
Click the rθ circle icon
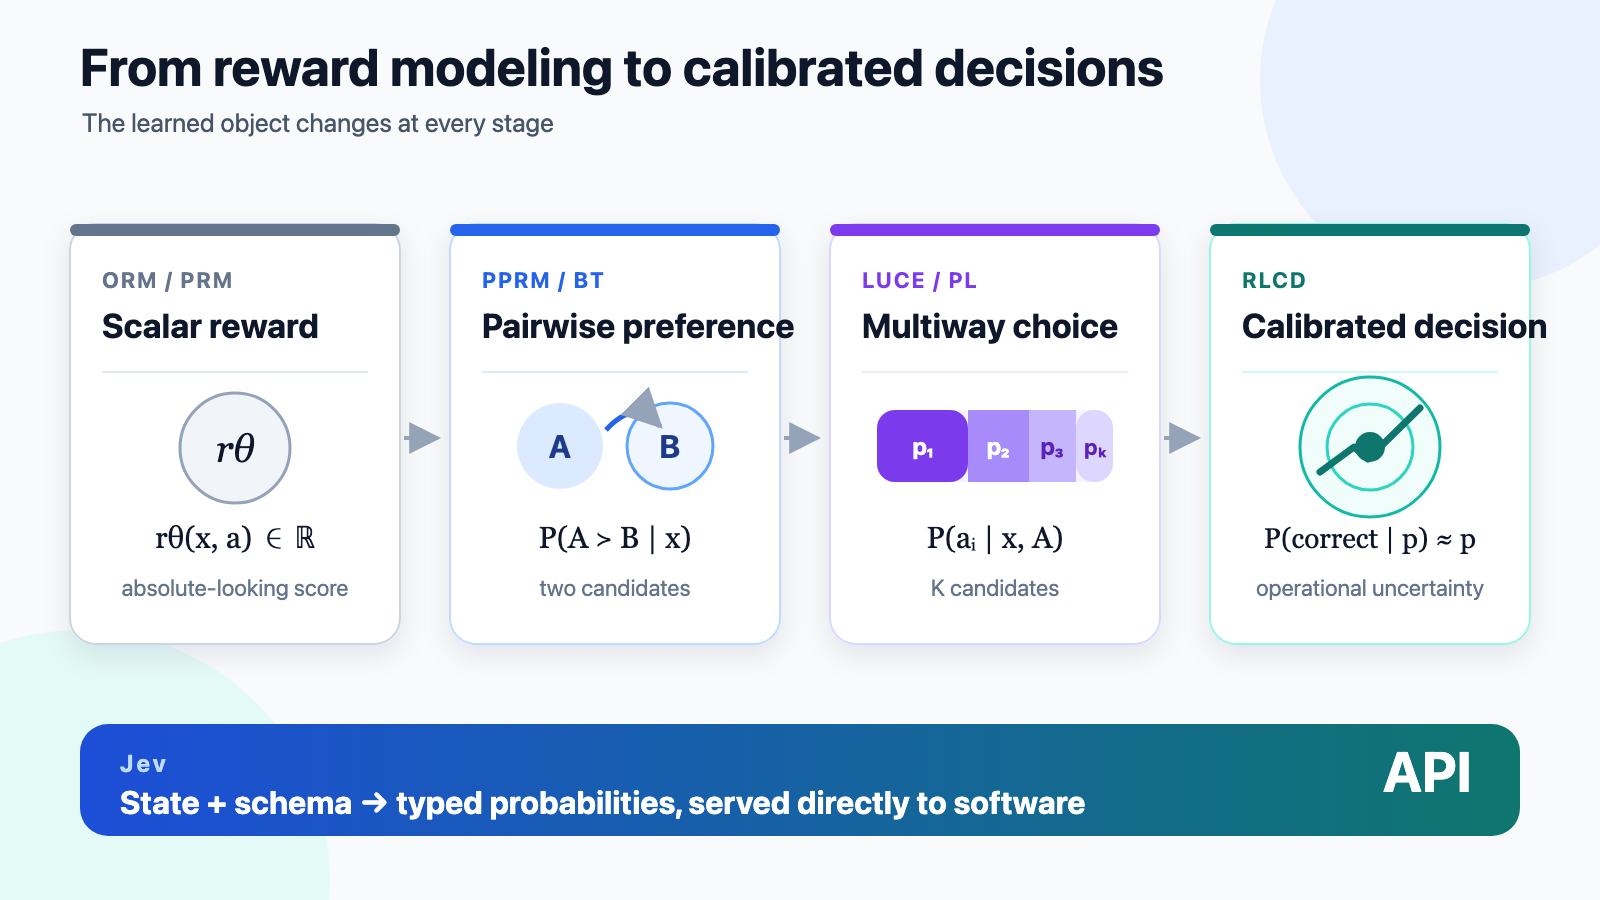(235, 448)
